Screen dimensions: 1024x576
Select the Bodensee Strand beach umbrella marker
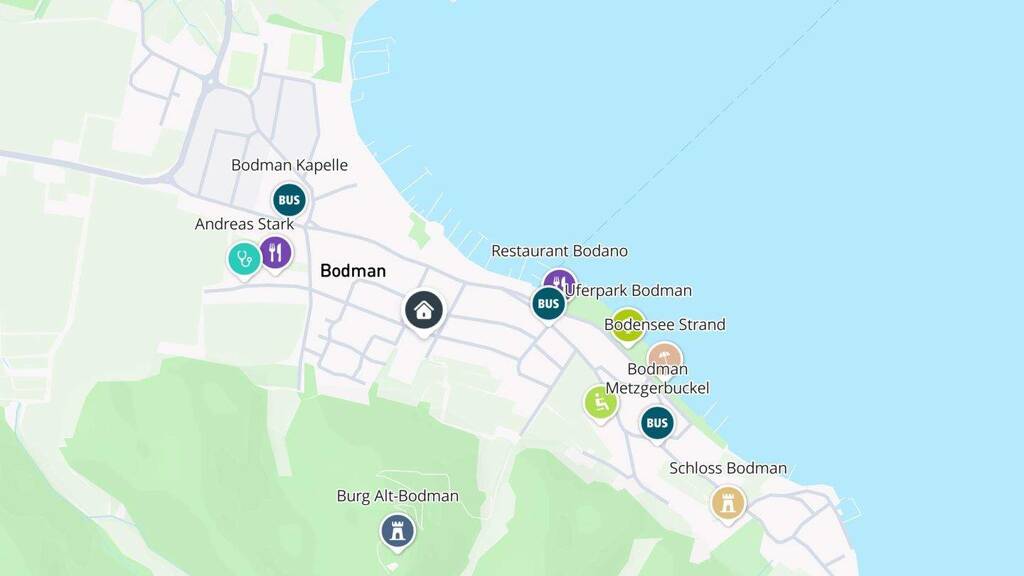point(665,359)
